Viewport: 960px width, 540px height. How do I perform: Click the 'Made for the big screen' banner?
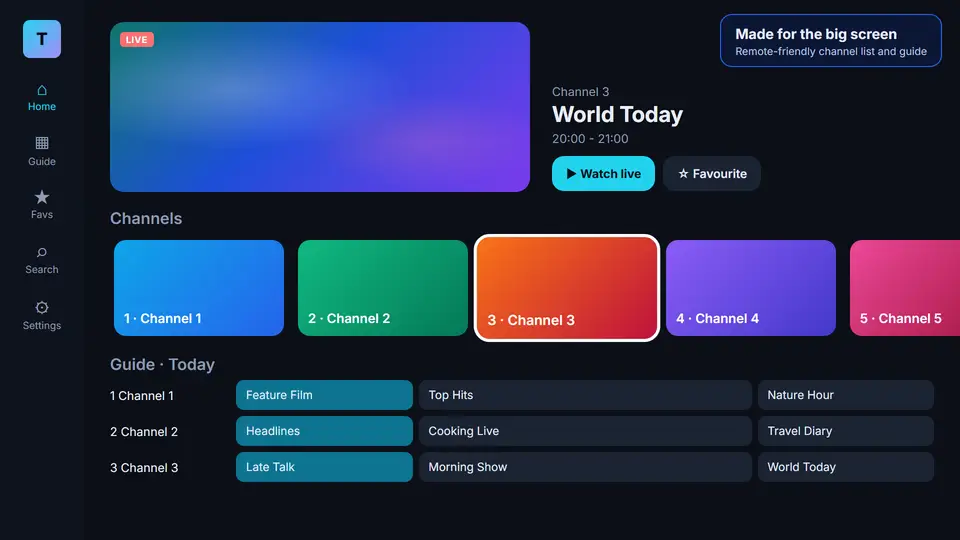831,41
